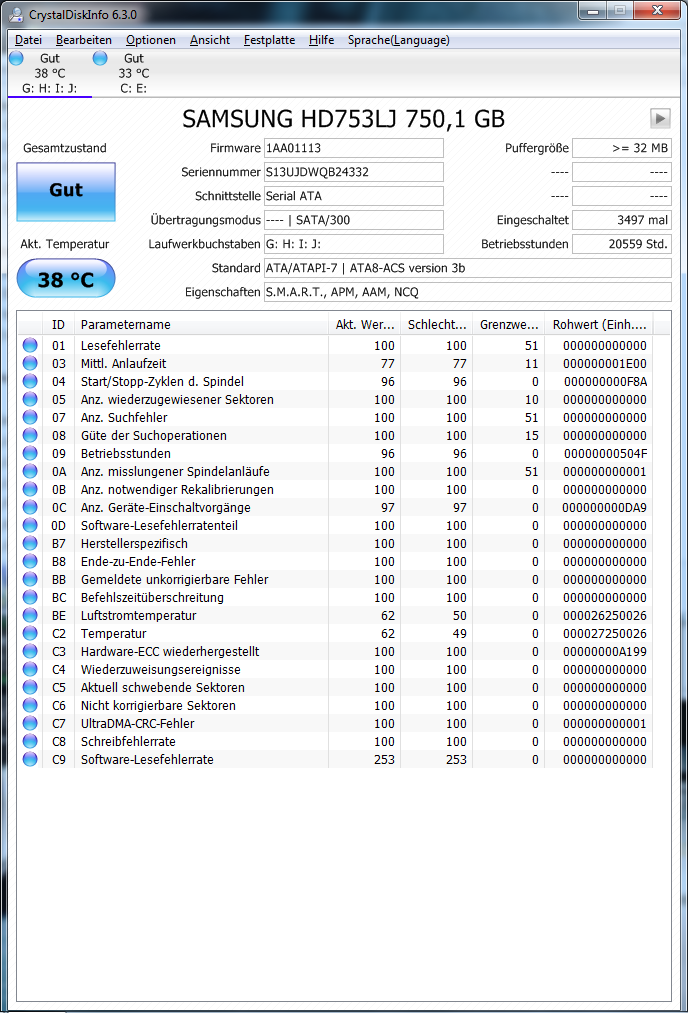This screenshot has height=1013, width=688.
Task: Click status orb for Anz. misslungener Spindelanläufe
Action: point(30,471)
